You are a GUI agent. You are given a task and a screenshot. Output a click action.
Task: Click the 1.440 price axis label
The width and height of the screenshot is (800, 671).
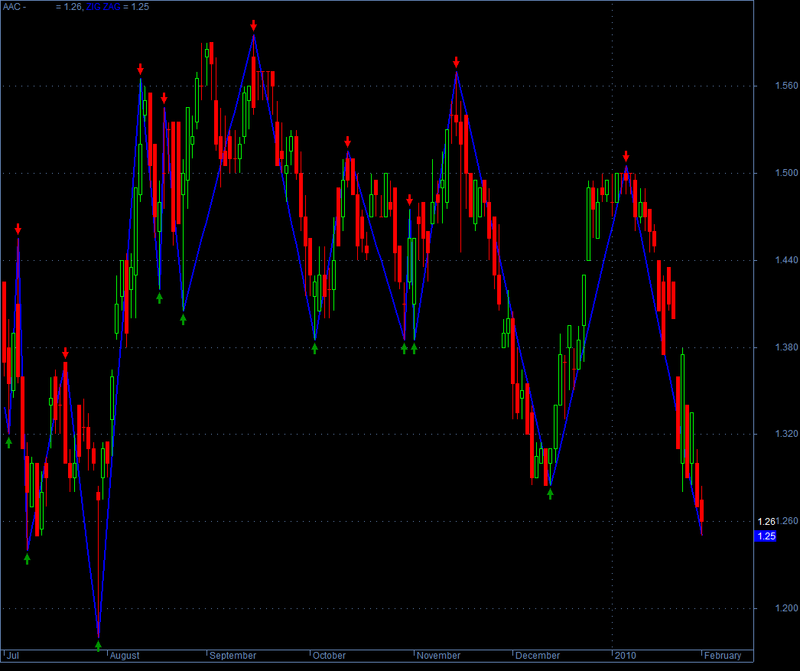(786, 260)
